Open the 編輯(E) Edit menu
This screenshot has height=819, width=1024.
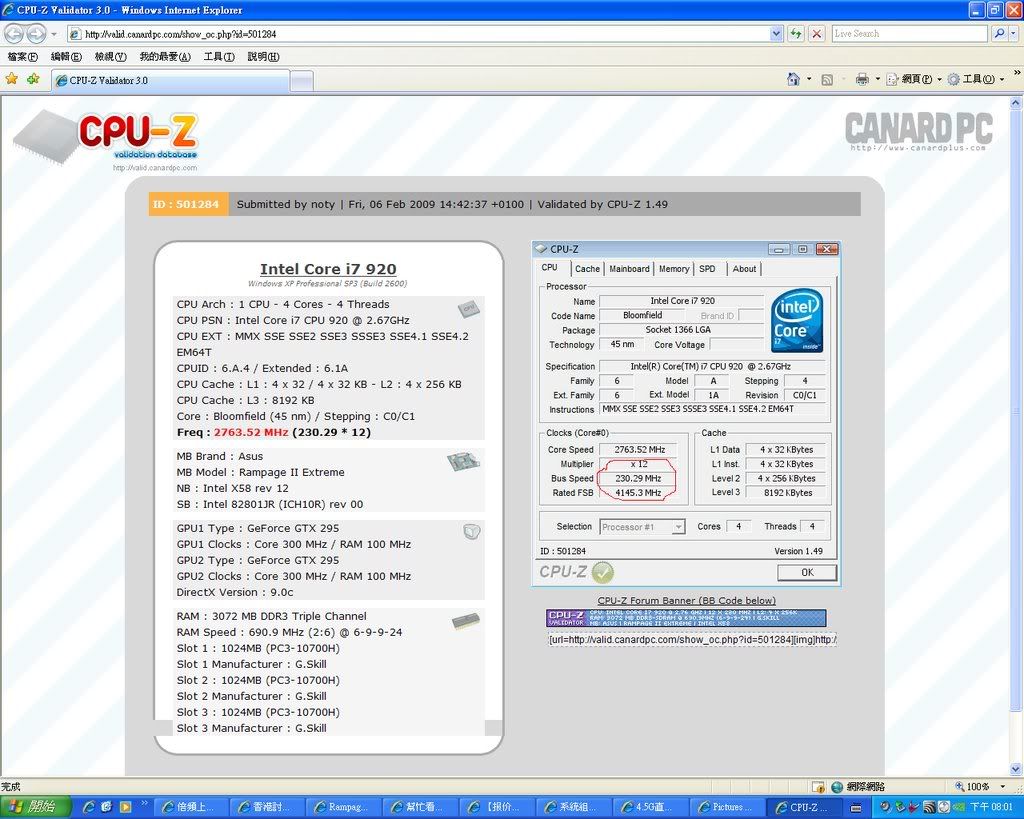(x=66, y=57)
